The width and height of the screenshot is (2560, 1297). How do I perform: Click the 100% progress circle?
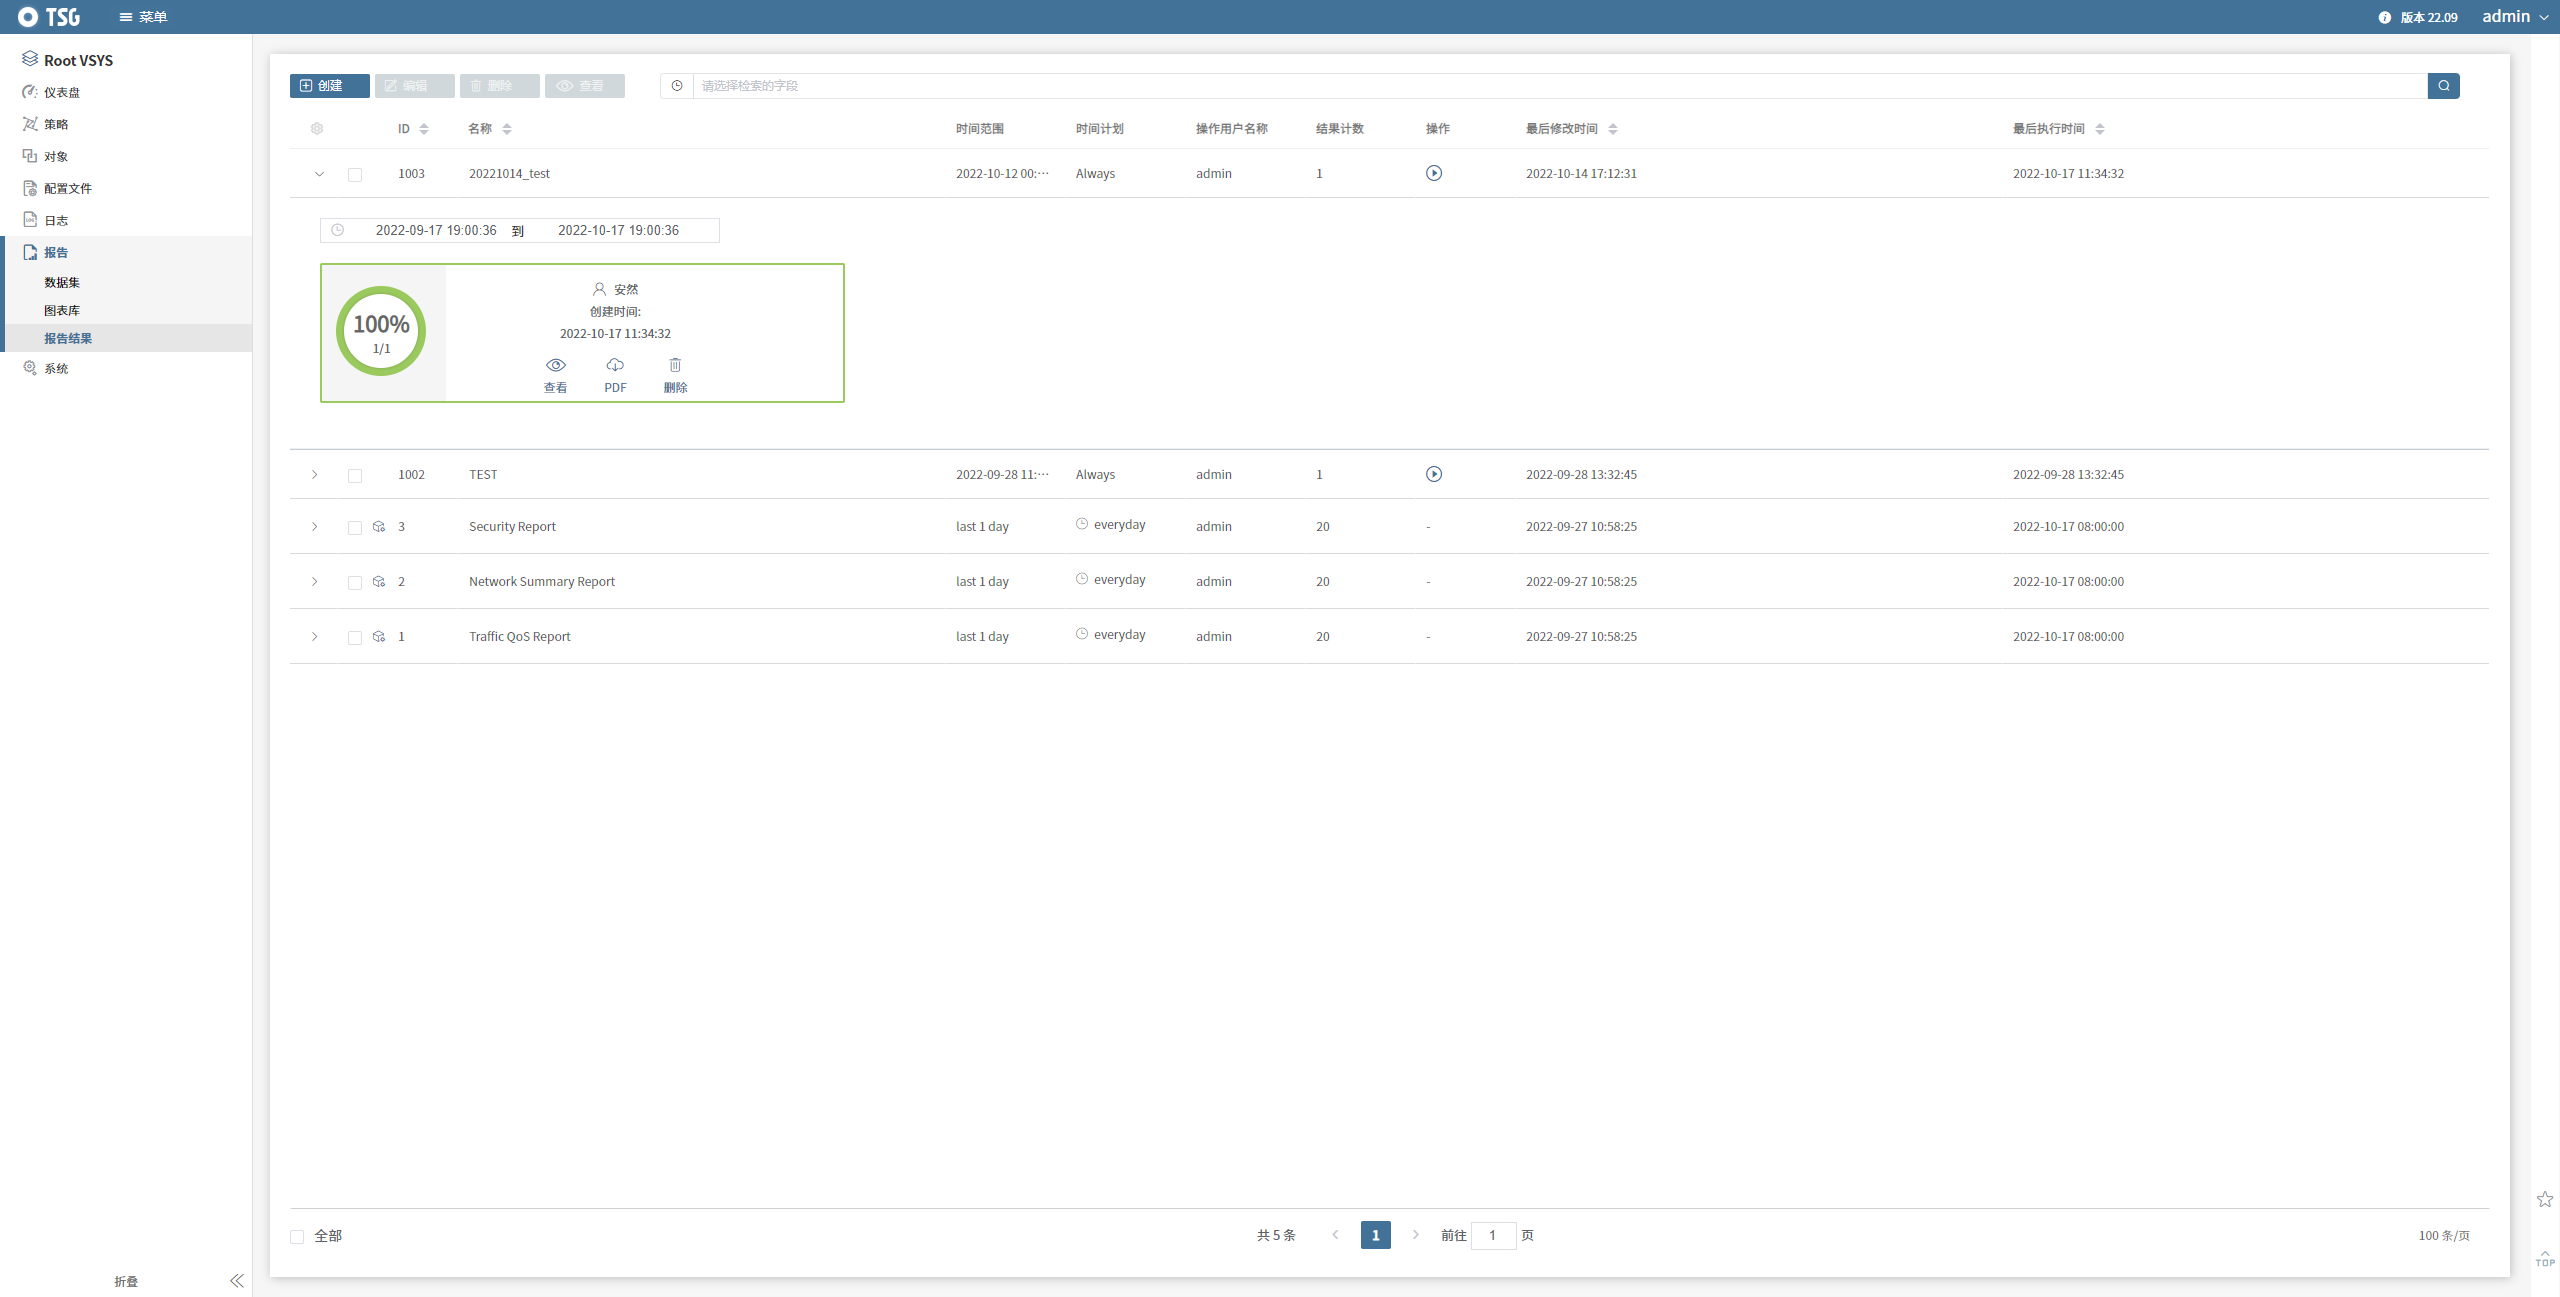[381, 331]
